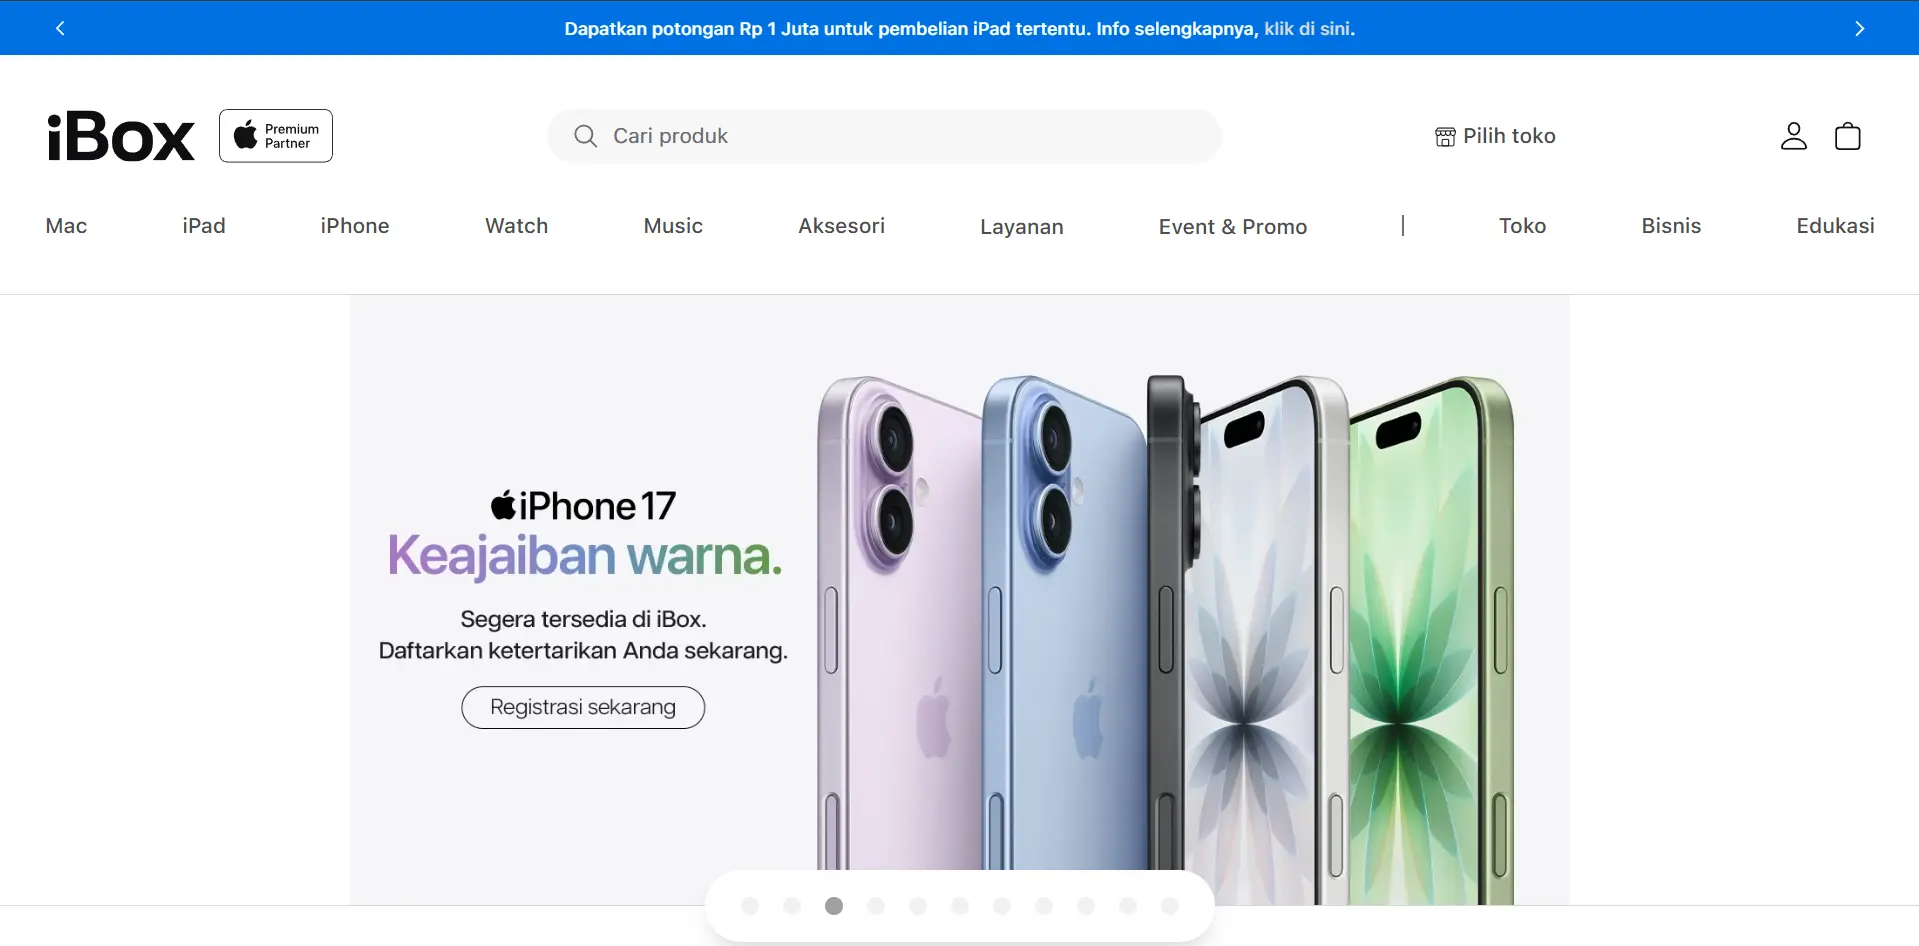Open the Watch menu item
The height and width of the screenshot is (946, 1919).
click(517, 226)
